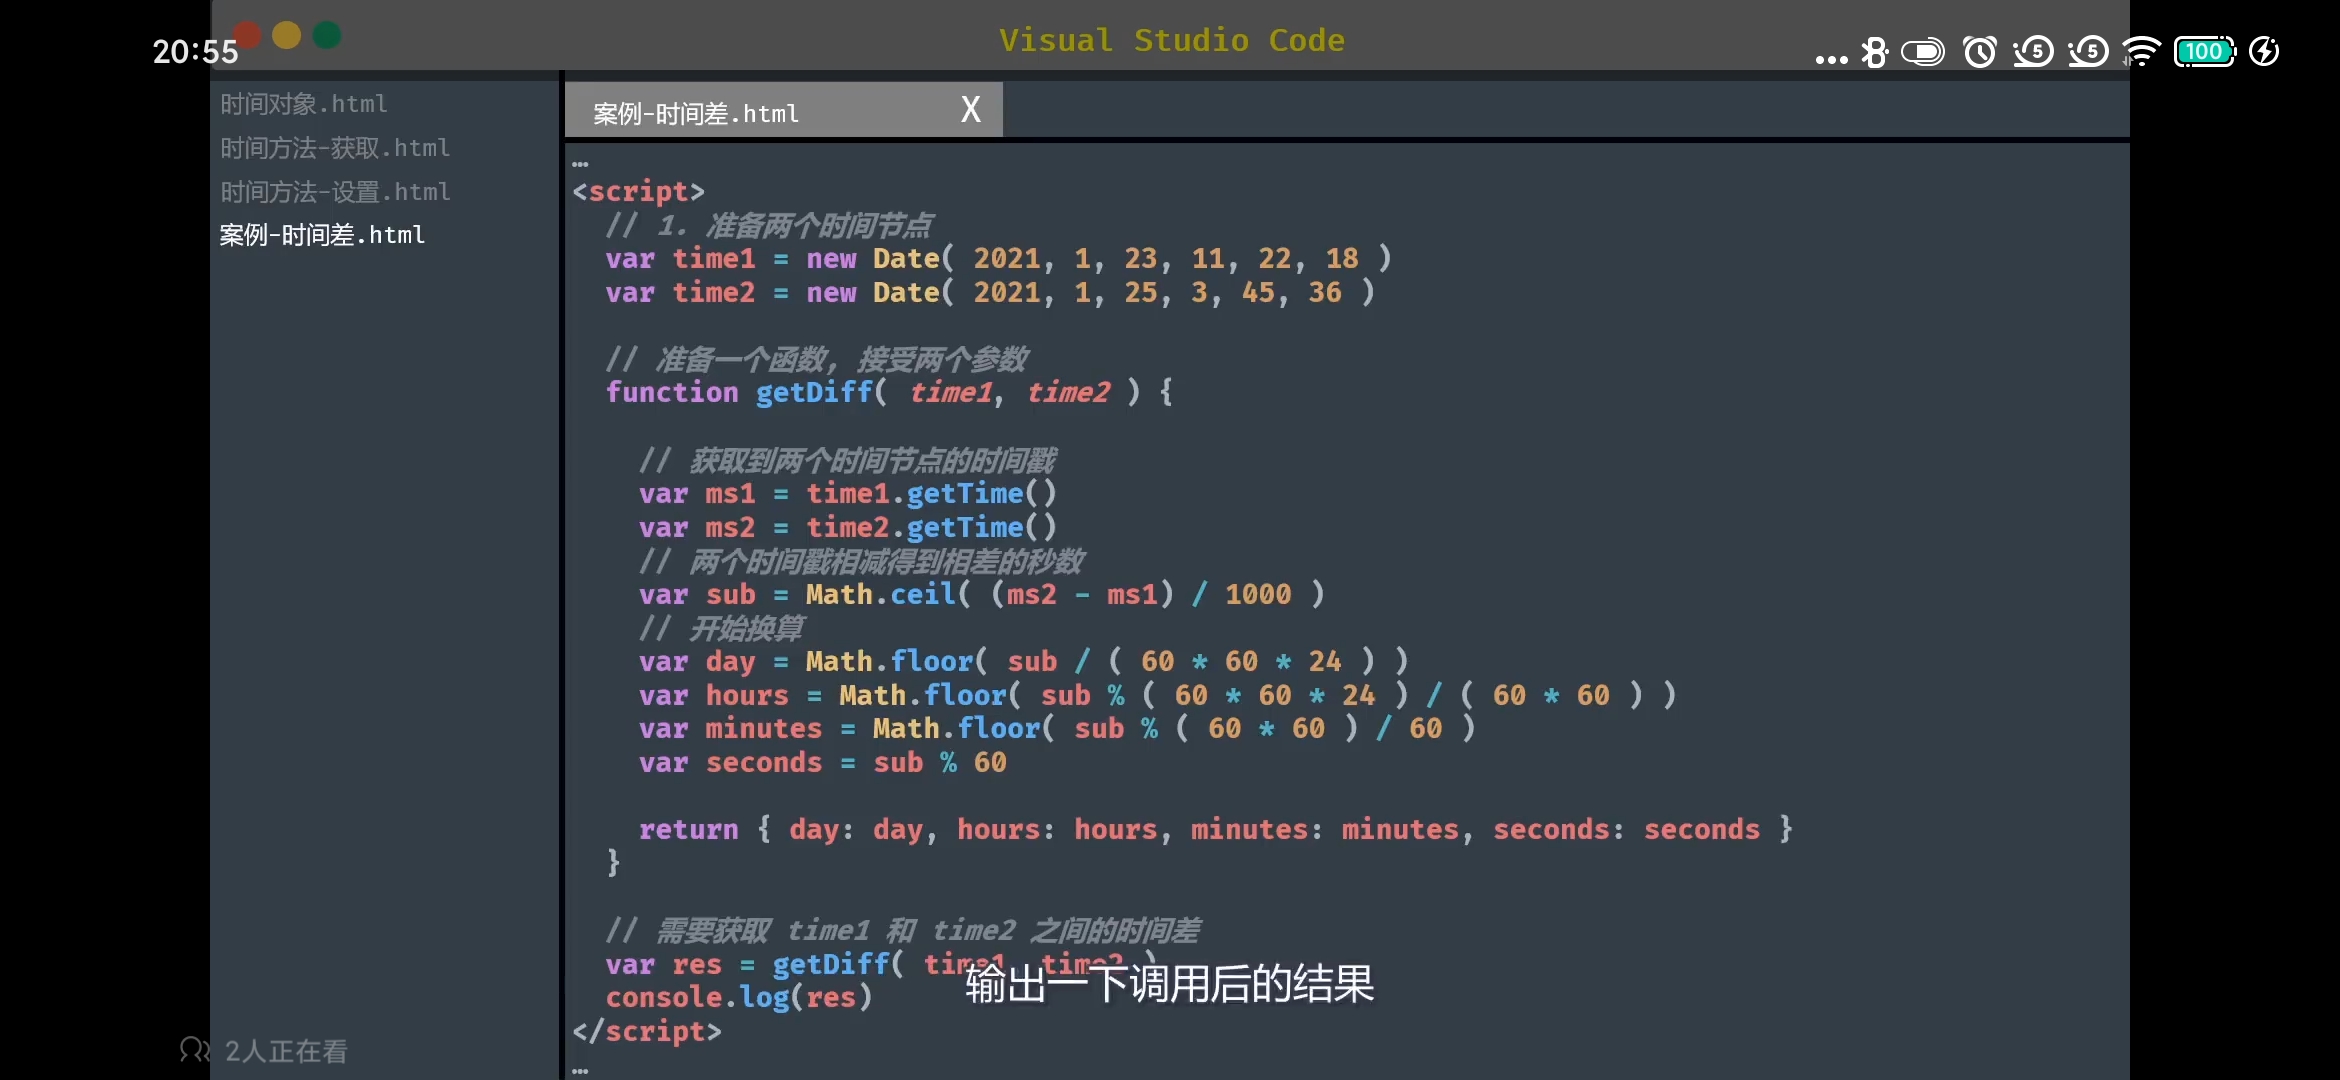The image size is (2340, 1080).
Task: Expand collapsed code dots above script tag
Action: [x=580, y=163]
